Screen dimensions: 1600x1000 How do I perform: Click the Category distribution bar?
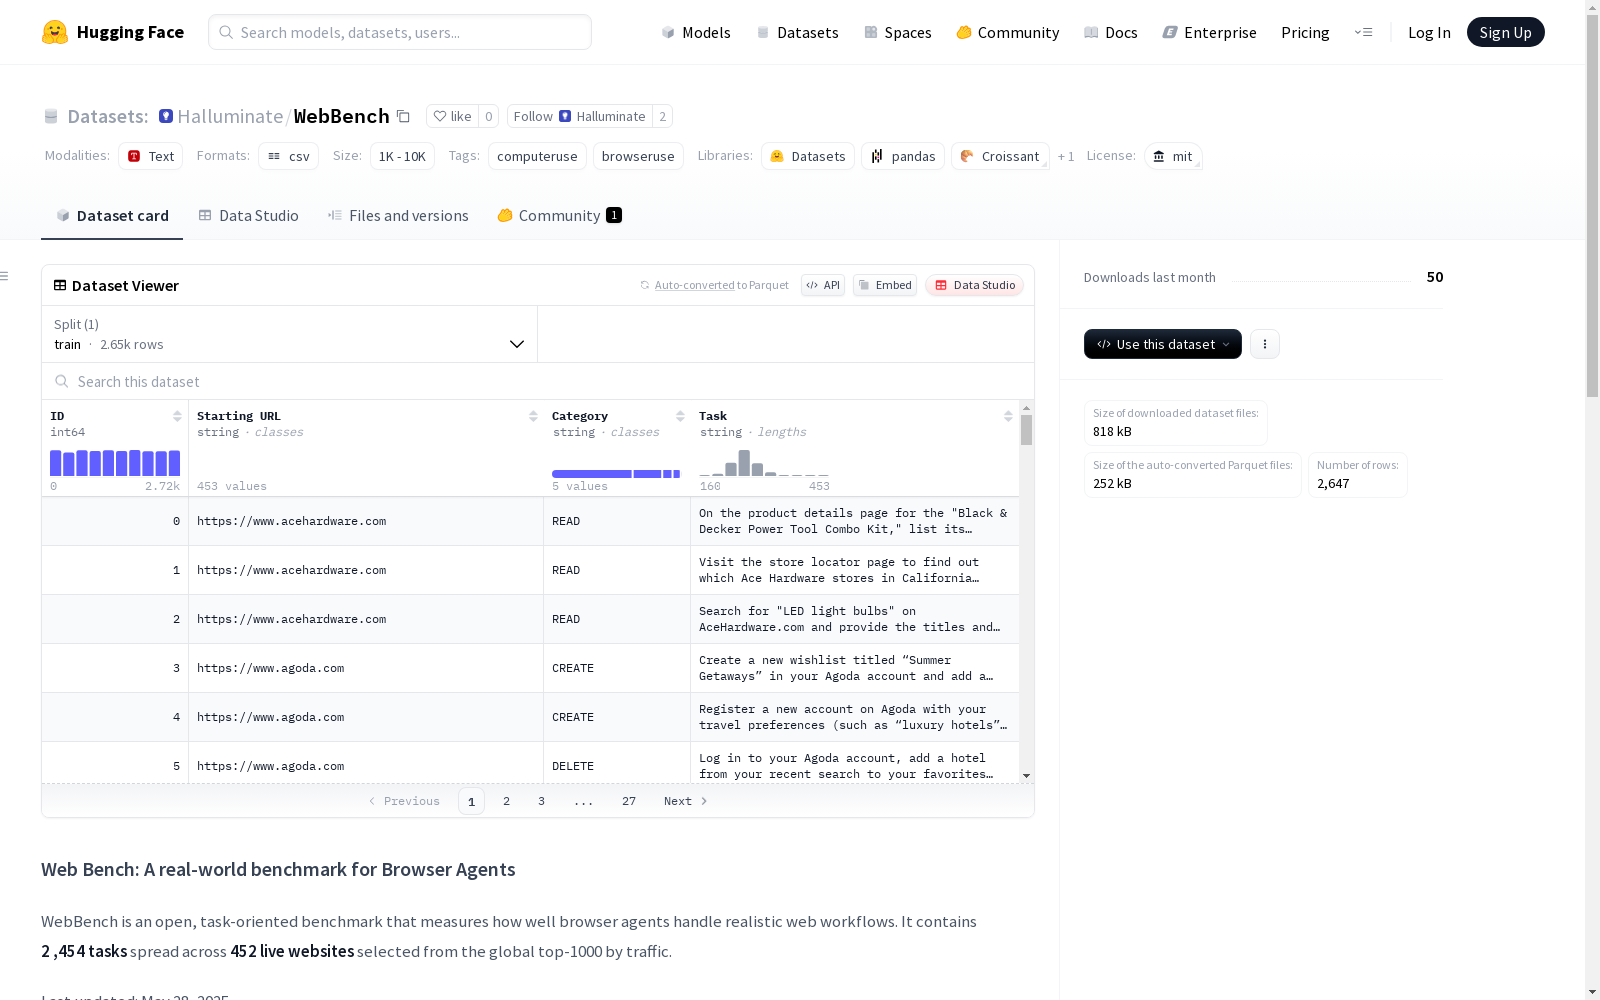616,474
